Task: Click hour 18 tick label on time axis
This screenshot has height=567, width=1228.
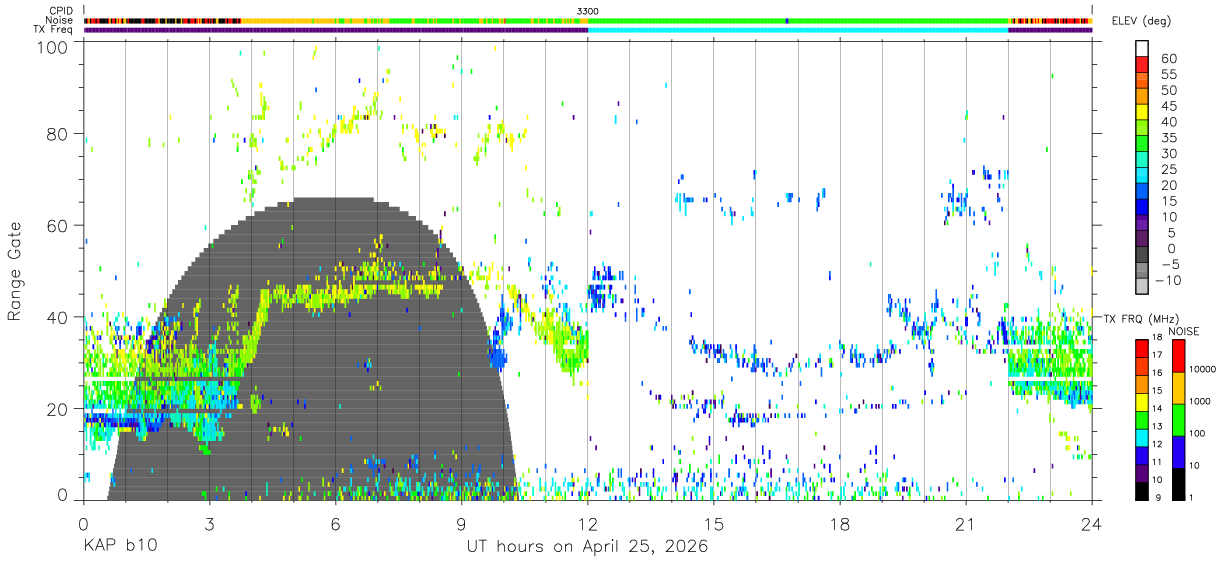Action: (x=840, y=524)
